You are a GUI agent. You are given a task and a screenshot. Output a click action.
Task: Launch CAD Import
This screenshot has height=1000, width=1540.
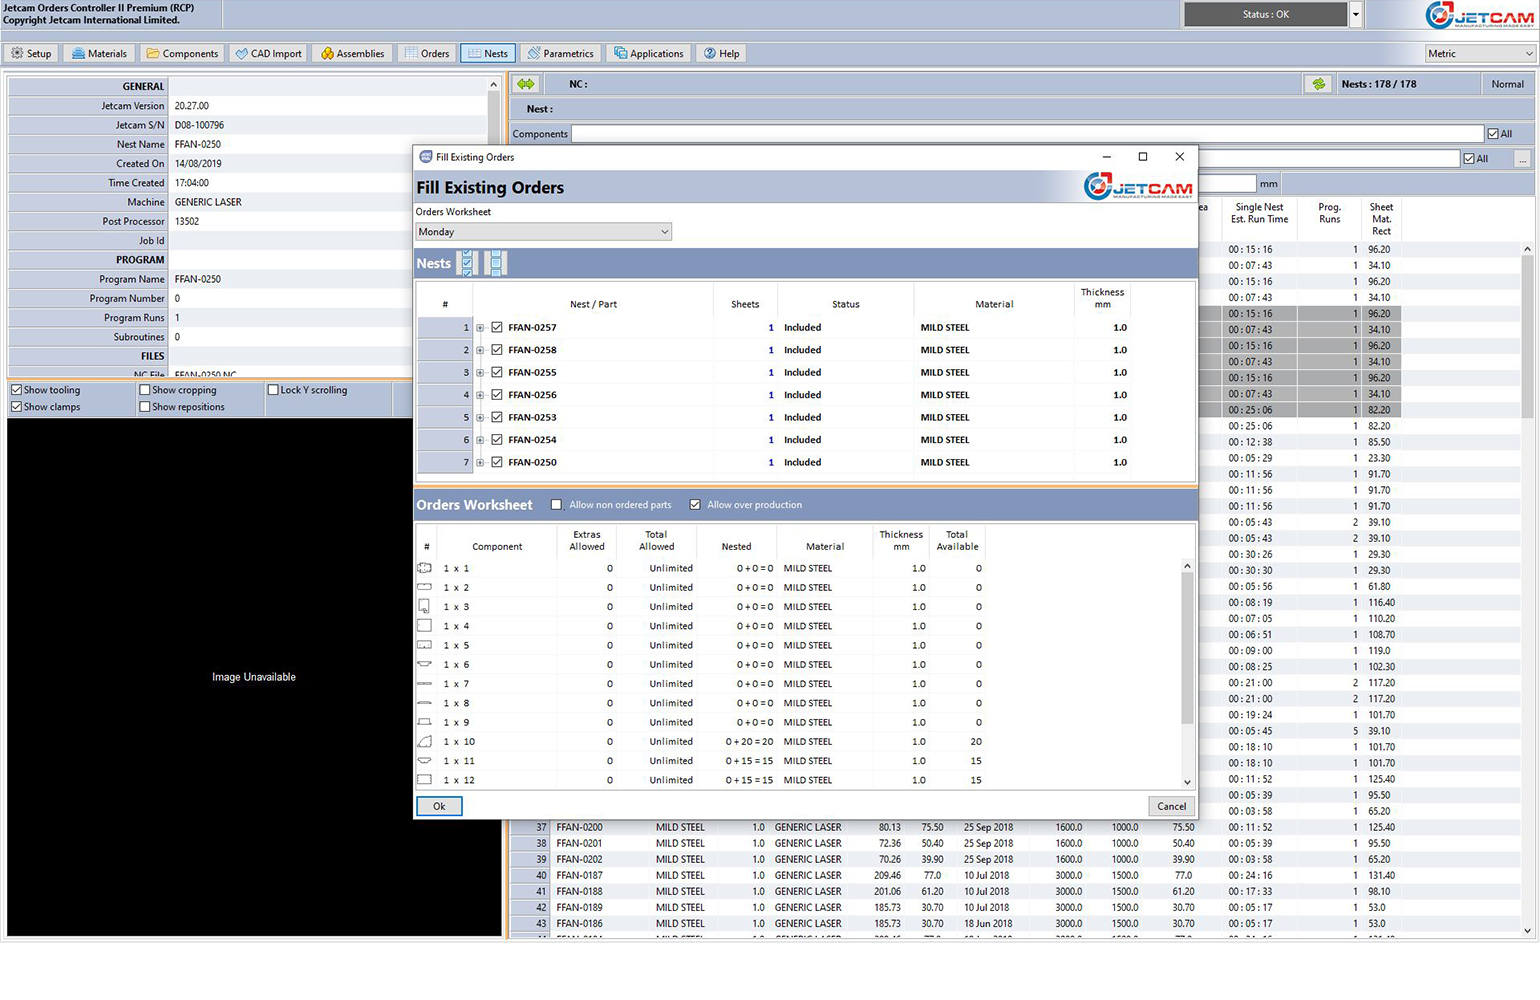point(267,53)
